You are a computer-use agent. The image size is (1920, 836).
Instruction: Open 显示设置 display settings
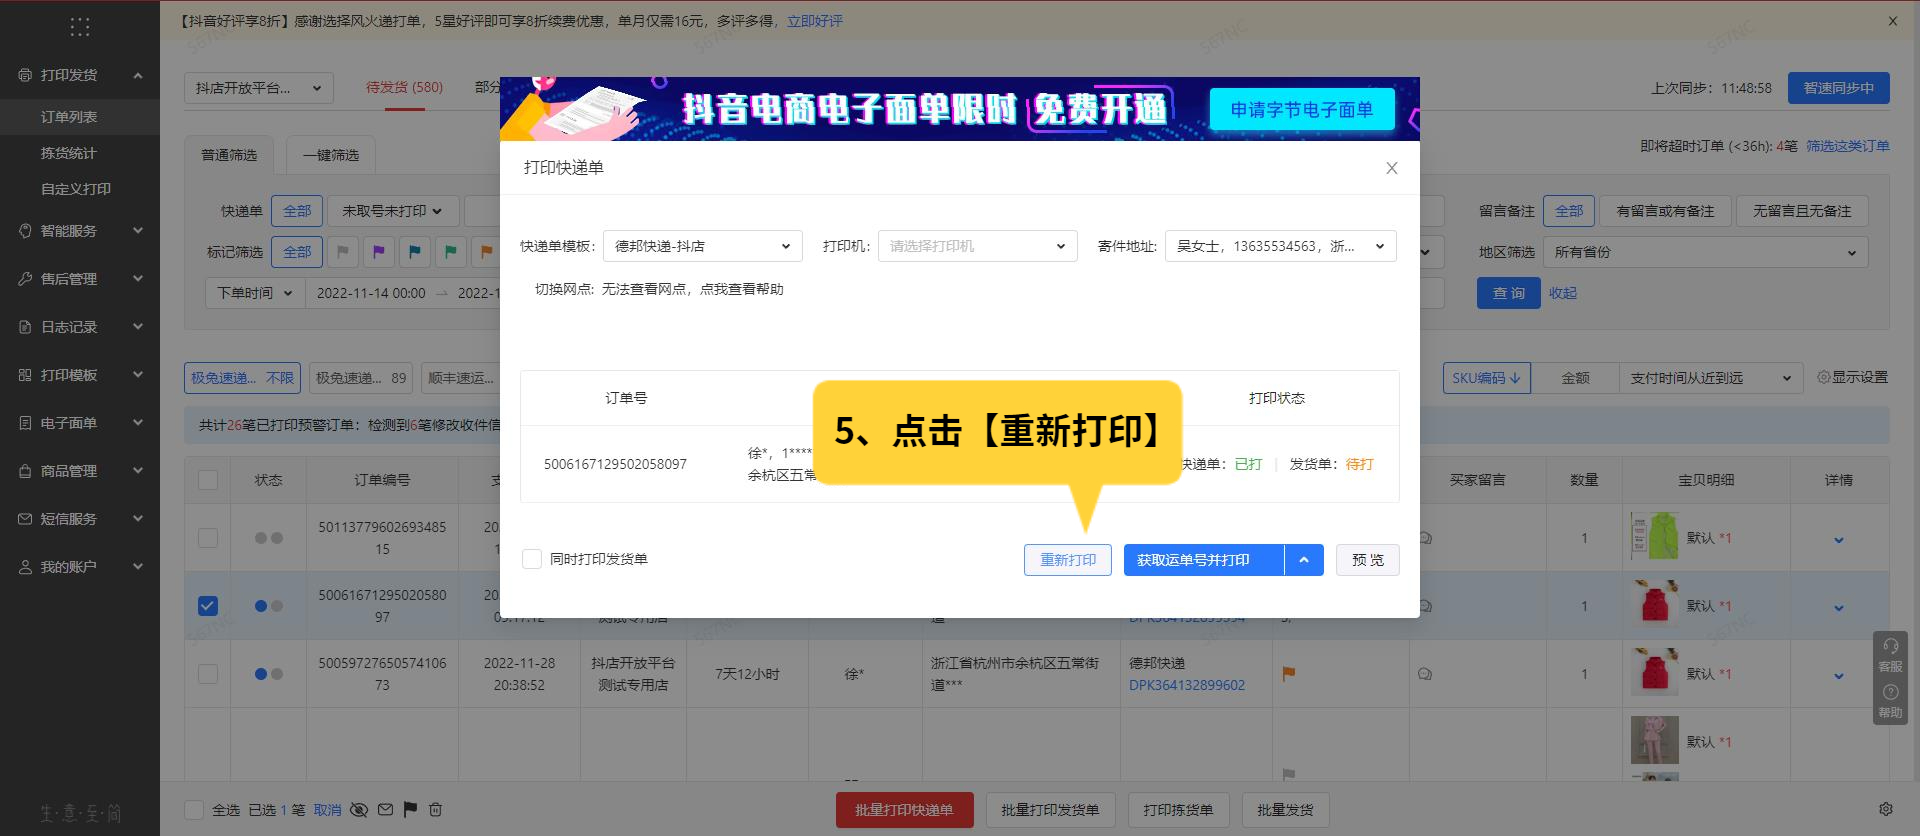point(1852,377)
